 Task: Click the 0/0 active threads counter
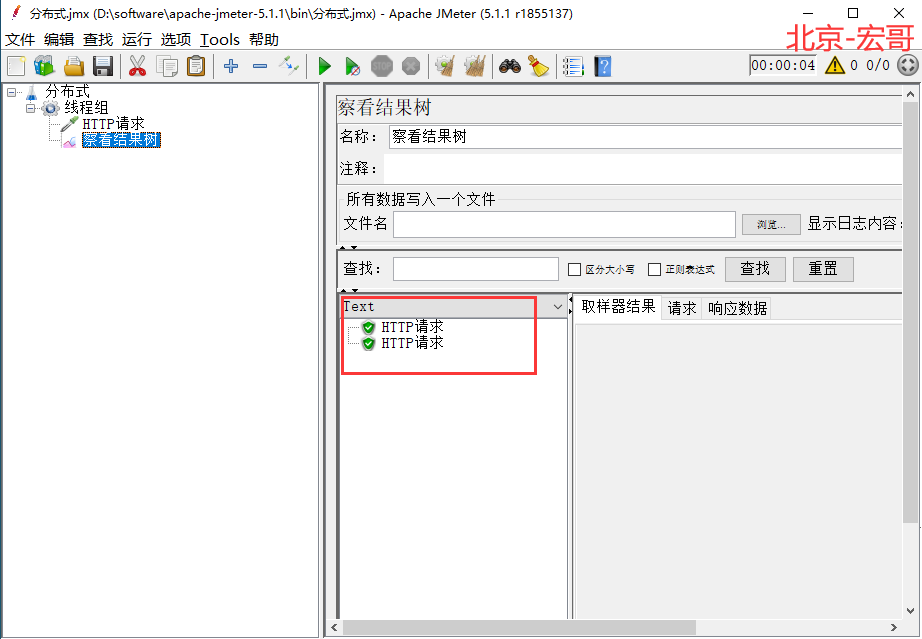pyautogui.click(x=878, y=65)
